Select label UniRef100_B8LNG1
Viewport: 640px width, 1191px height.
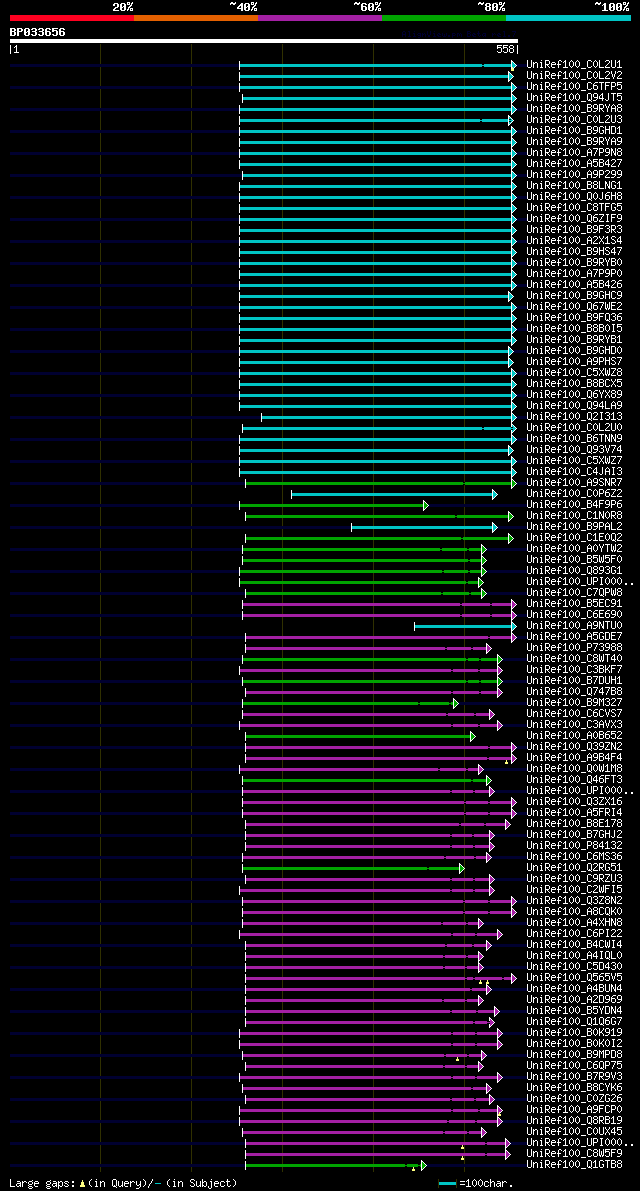click(x=574, y=186)
